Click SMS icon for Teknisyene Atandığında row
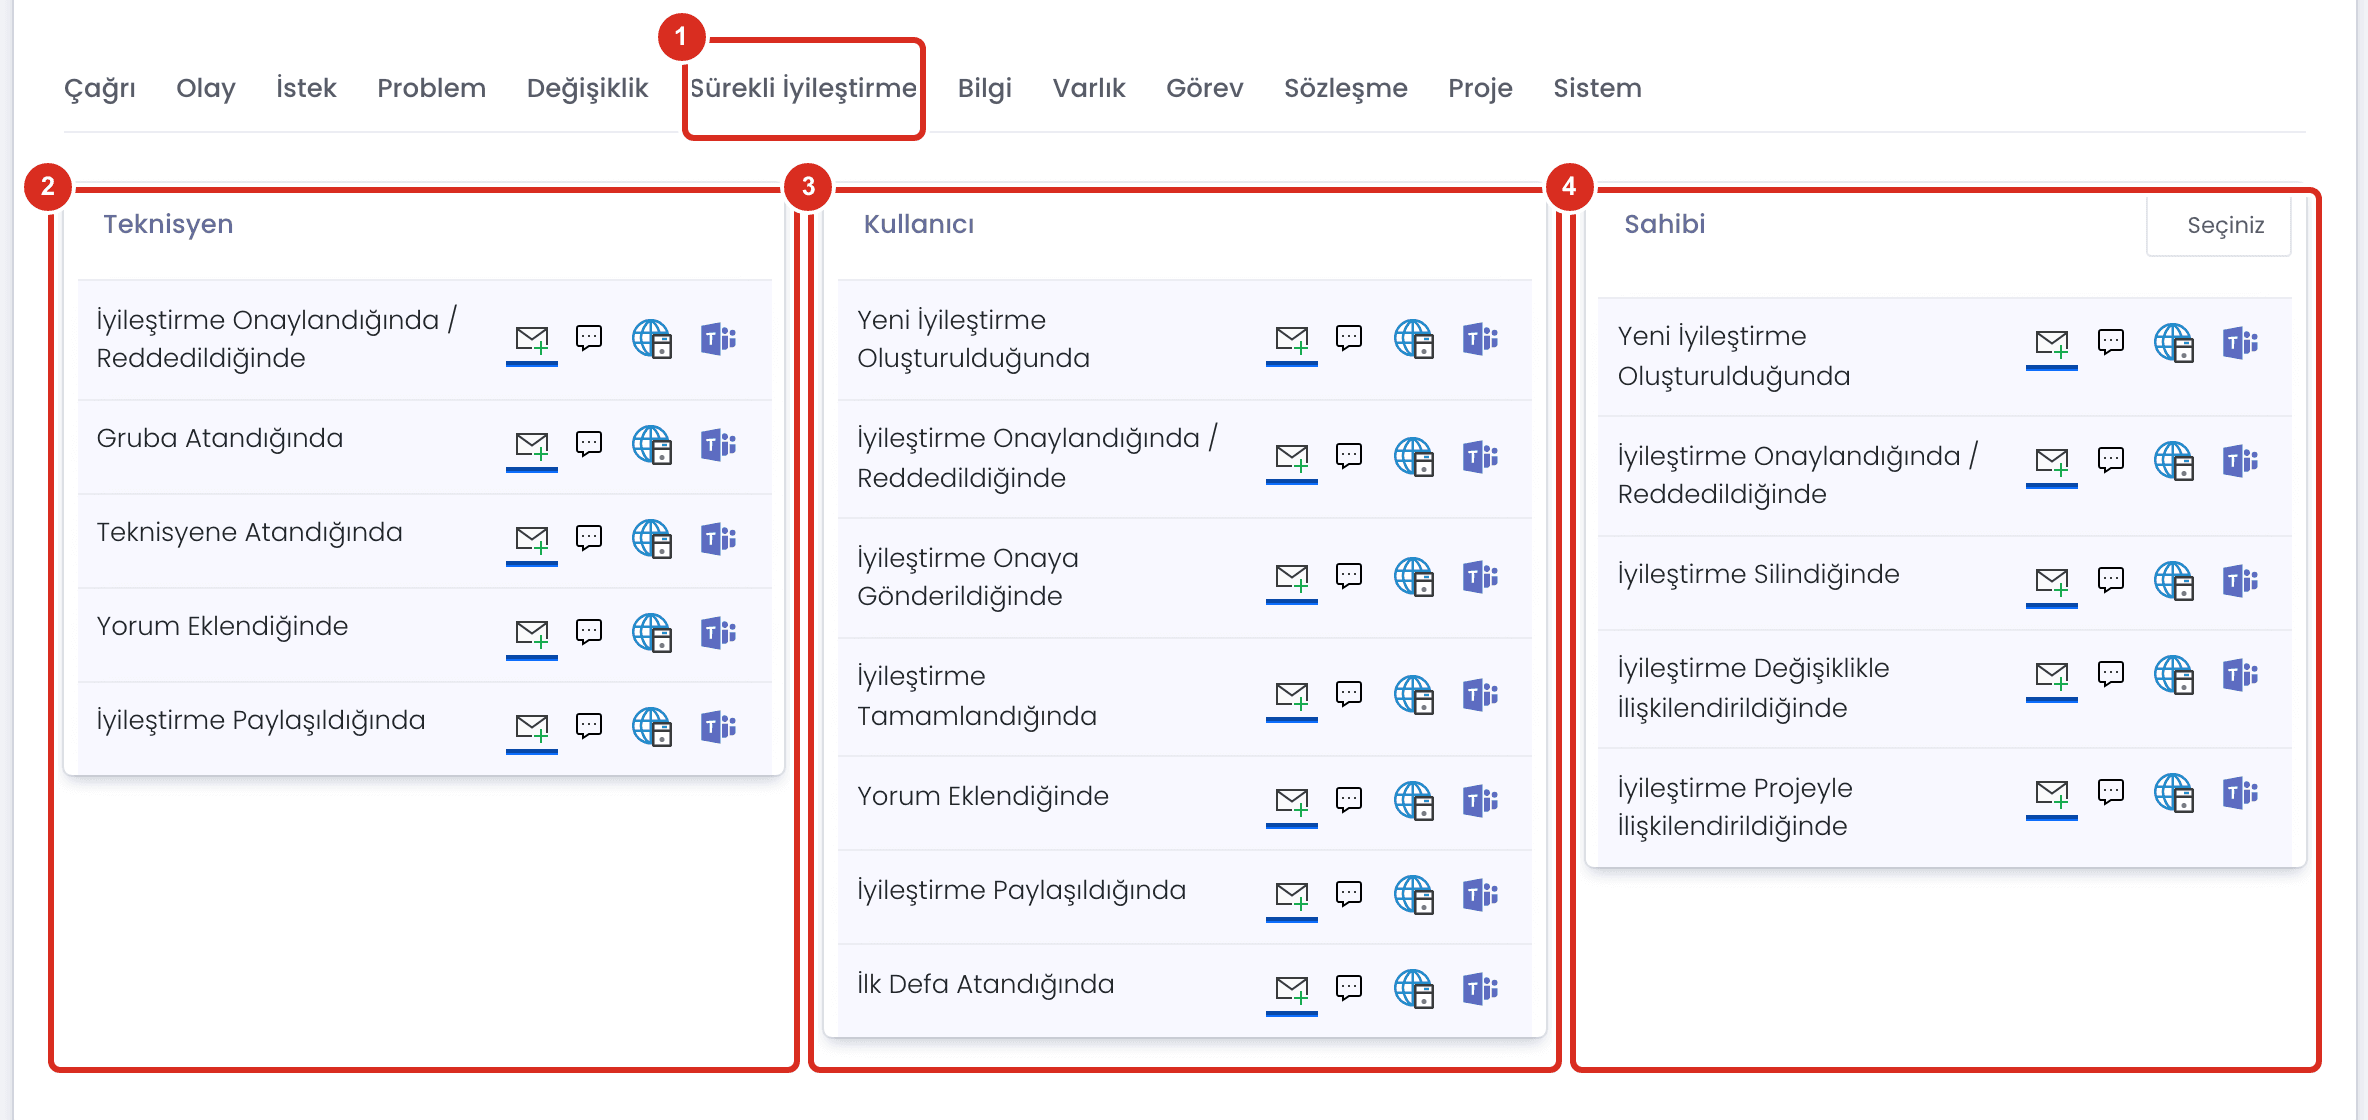Image resolution: width=2368 pixels, height=1120 pixels. click(589, 538)
